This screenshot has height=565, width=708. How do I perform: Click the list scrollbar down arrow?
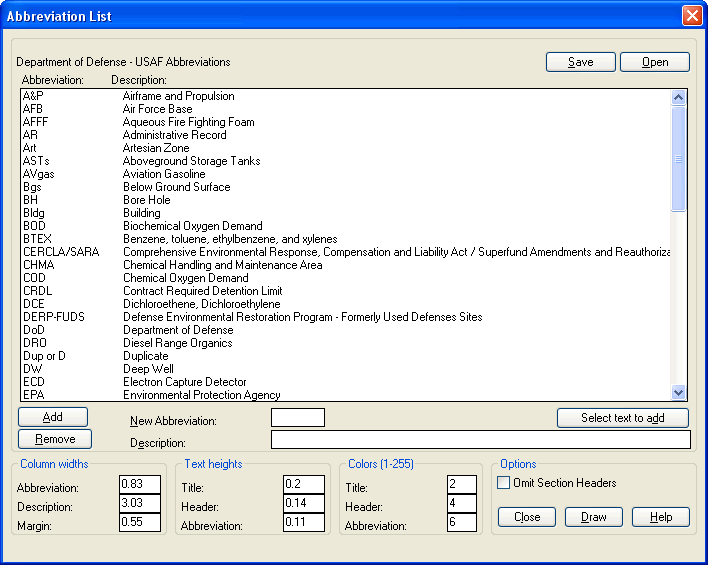[678, 392]
